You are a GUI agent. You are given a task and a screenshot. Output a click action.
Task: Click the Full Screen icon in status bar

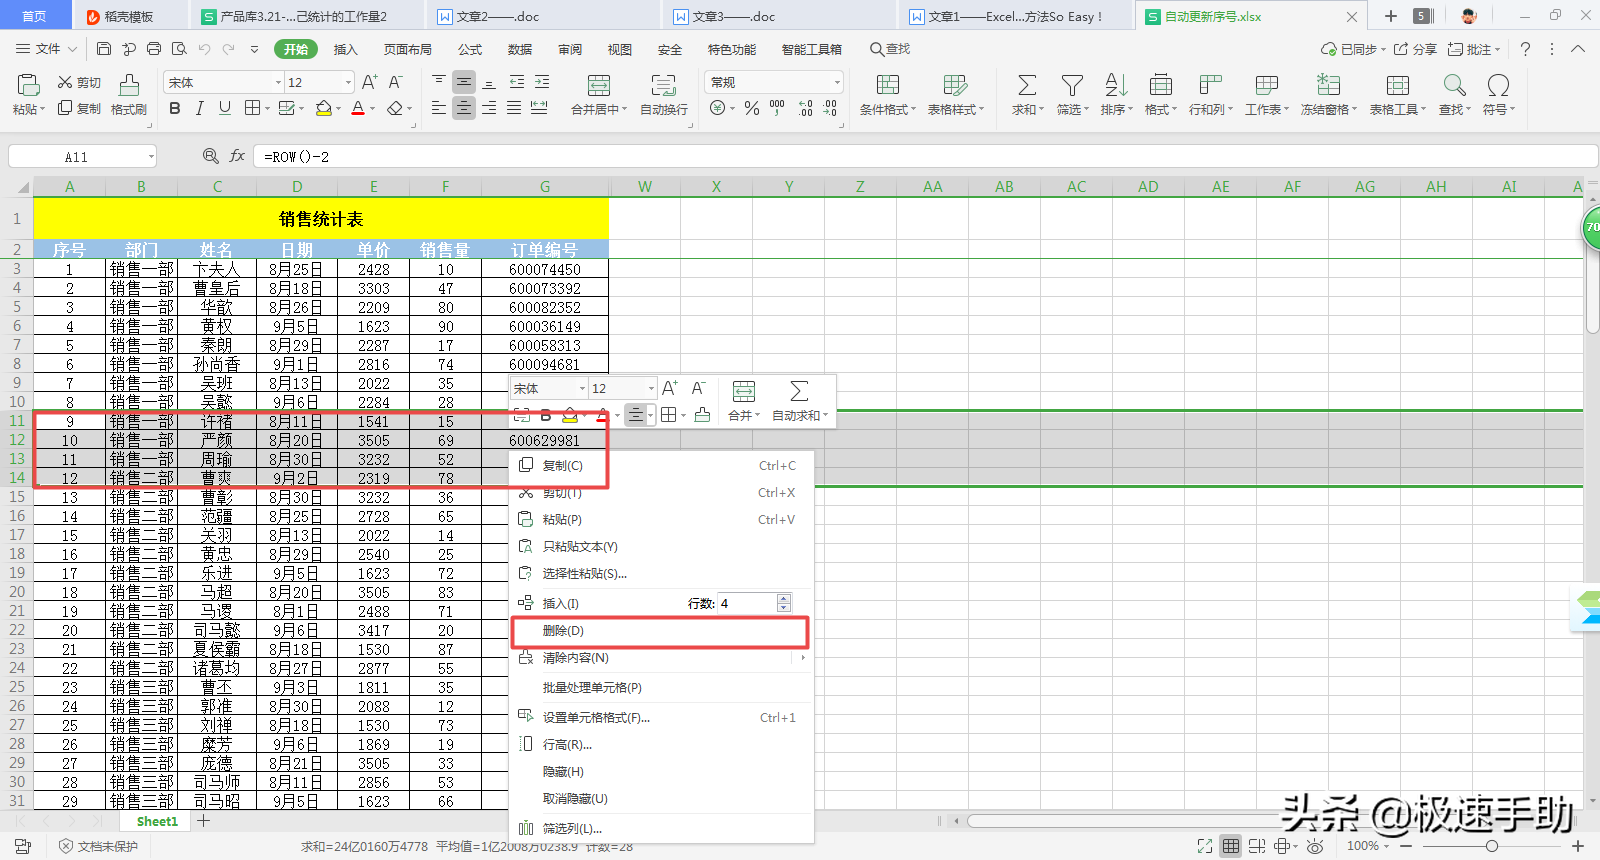[x=1205, y=846]
